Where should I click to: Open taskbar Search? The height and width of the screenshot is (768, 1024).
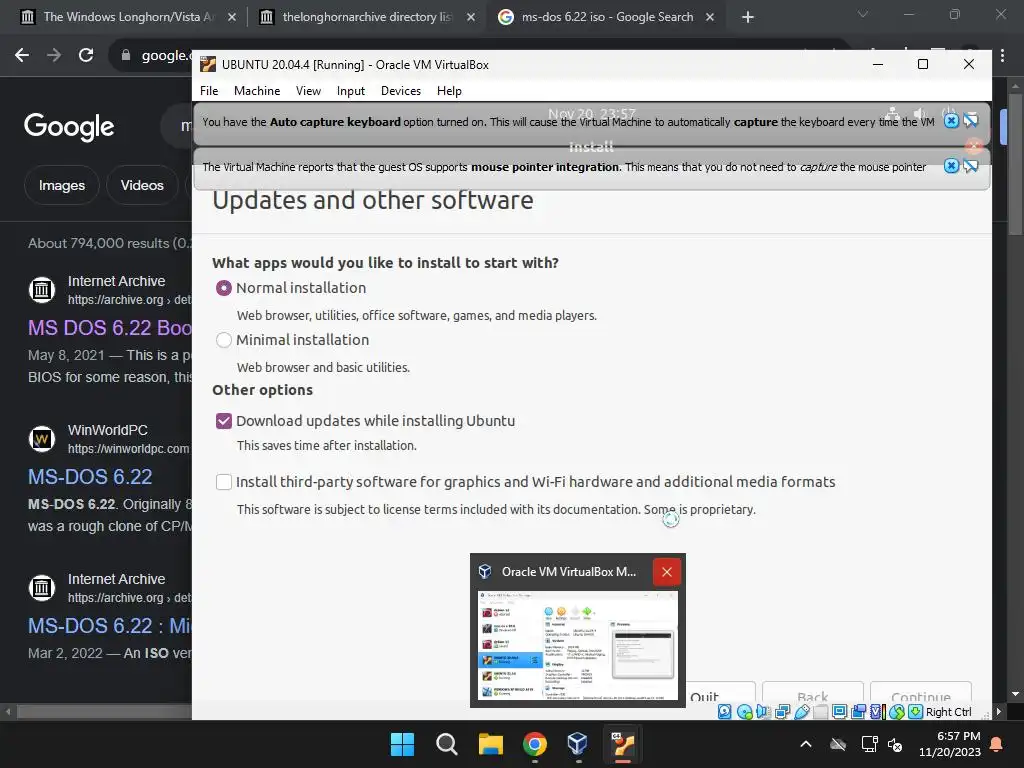click(447, 744)
